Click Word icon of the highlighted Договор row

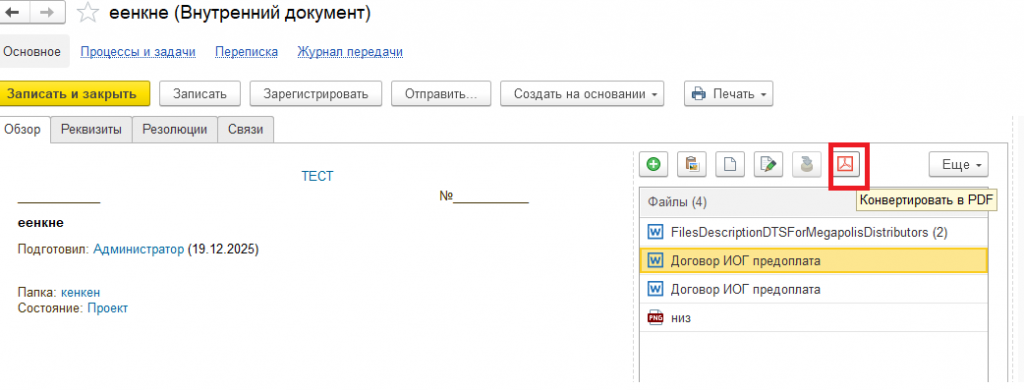pyautogui.click(x=655, y=261)
